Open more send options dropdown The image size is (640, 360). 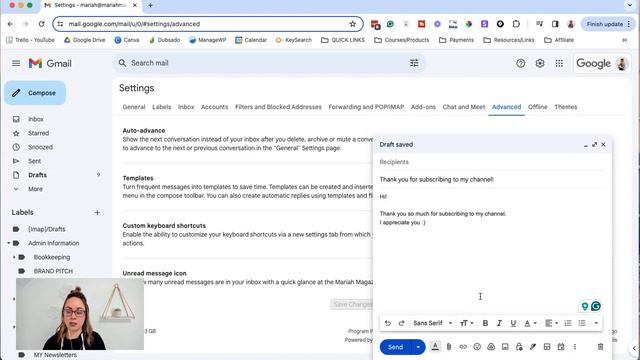(418, 347)
